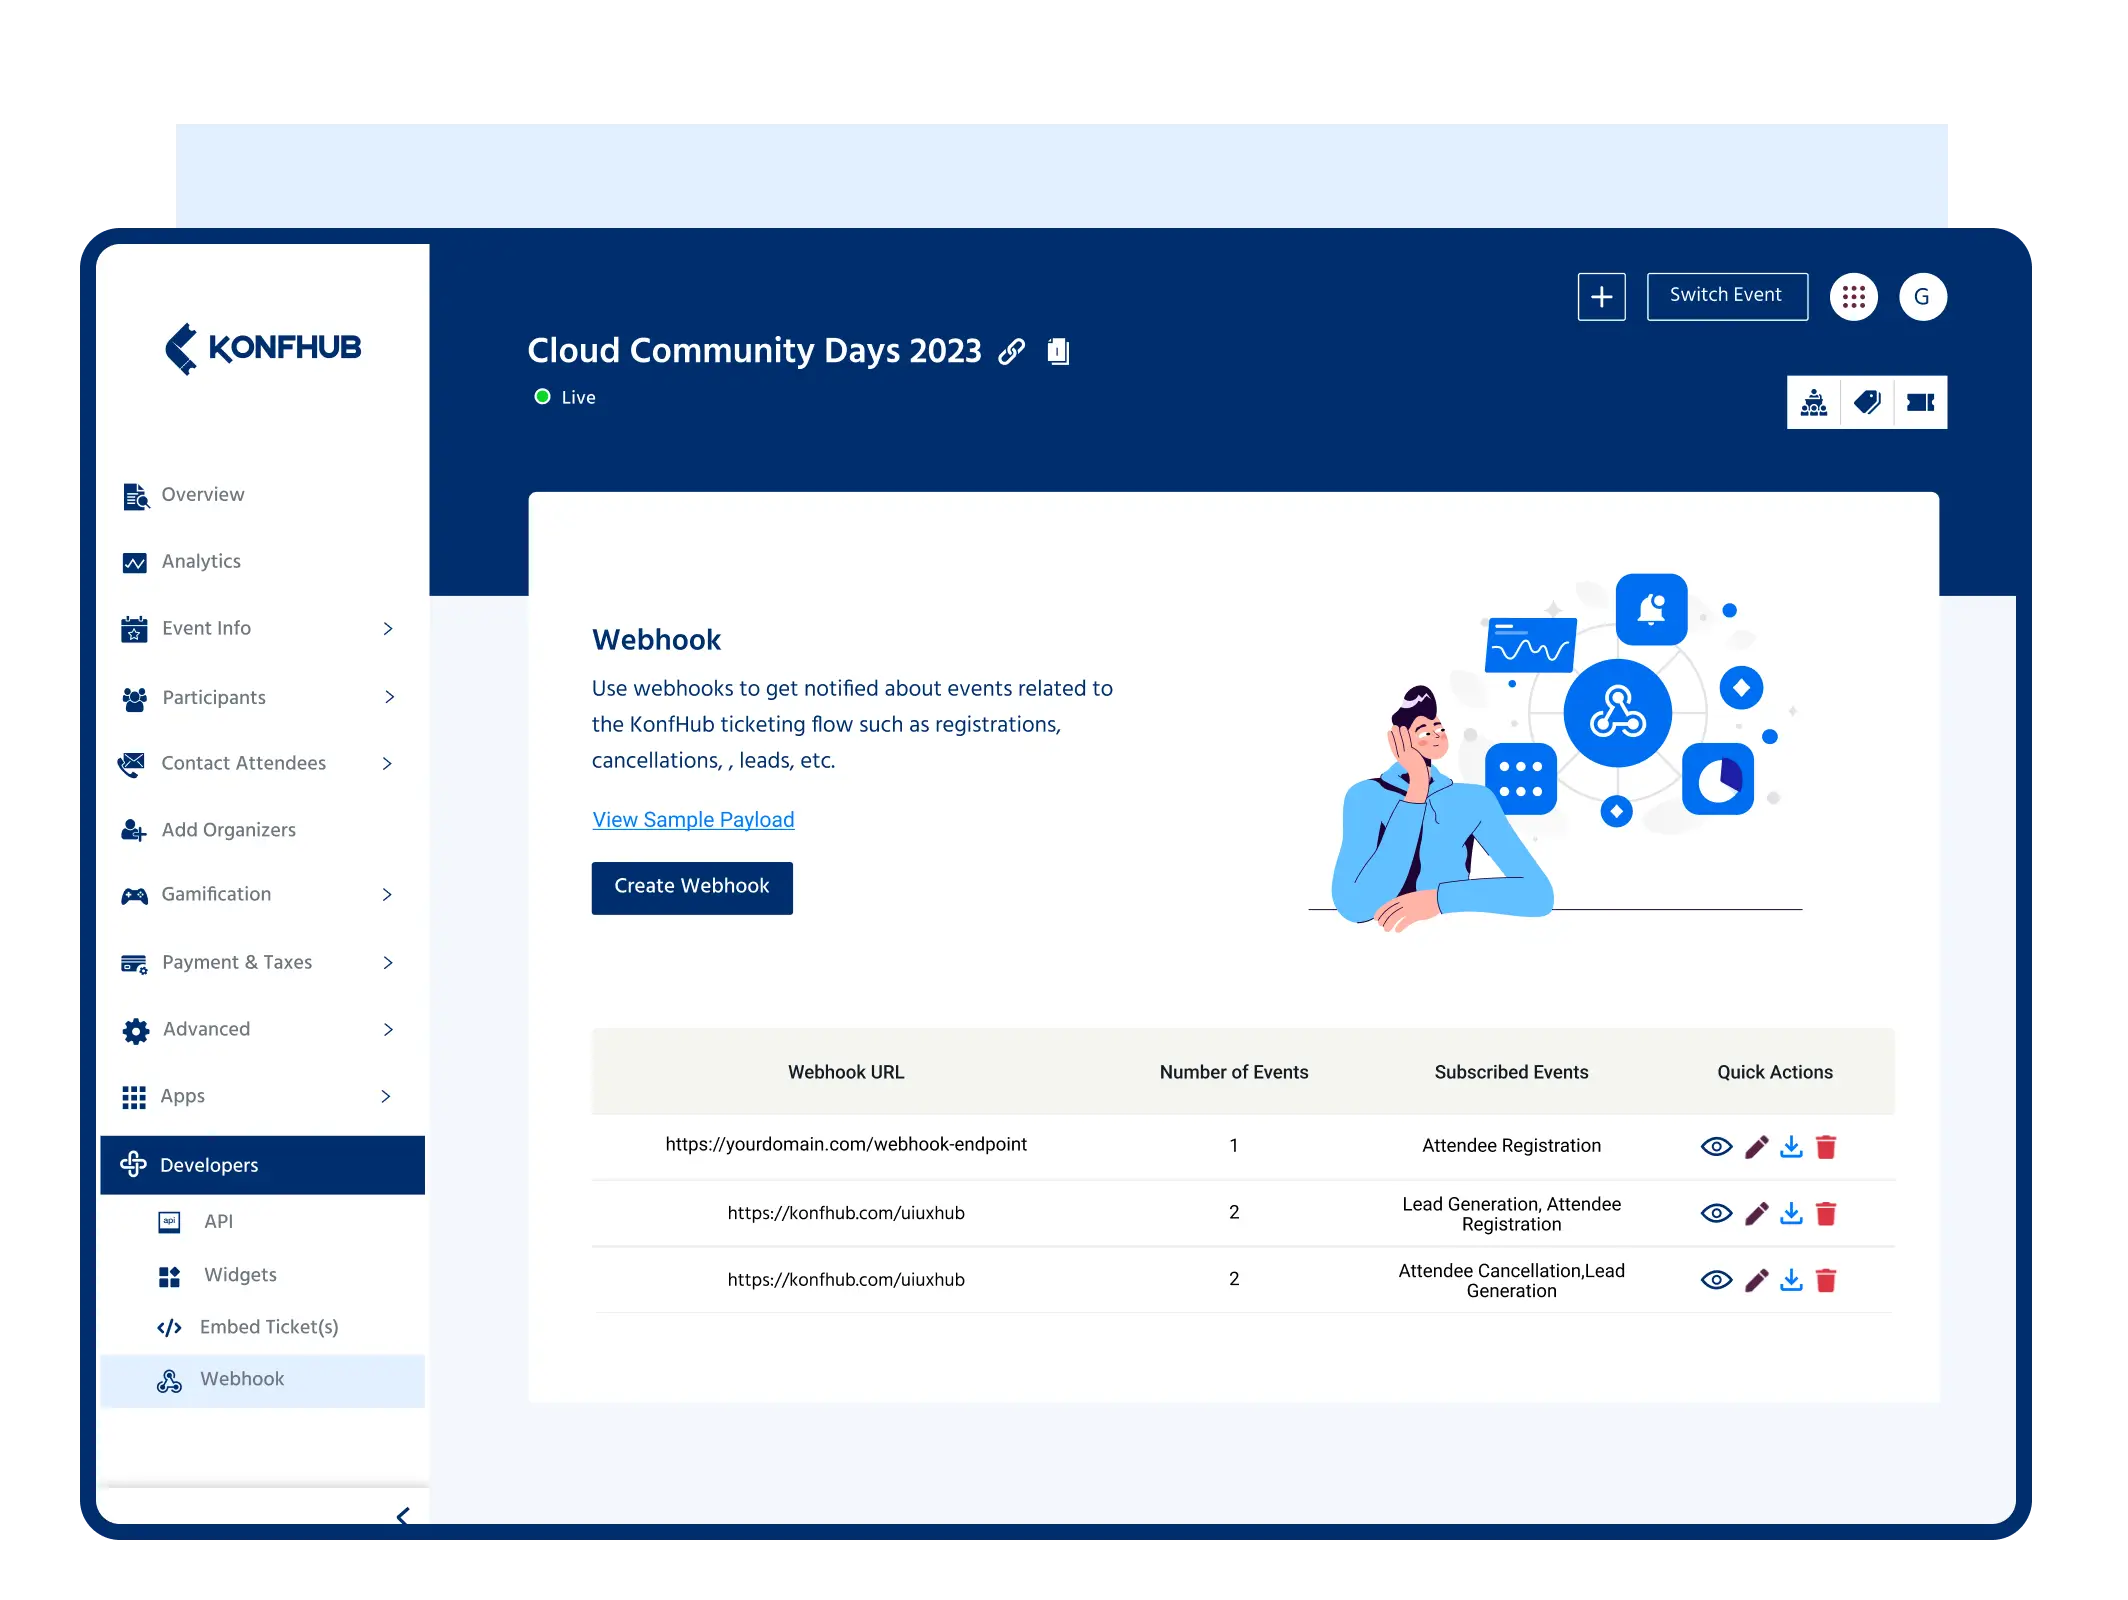This screenshot has height=1600, width=2128.
Task: Click the download icon for konfhub.com/uiuxhub first webhook
Action: pyautogui.click(x=1792, y=1213)
